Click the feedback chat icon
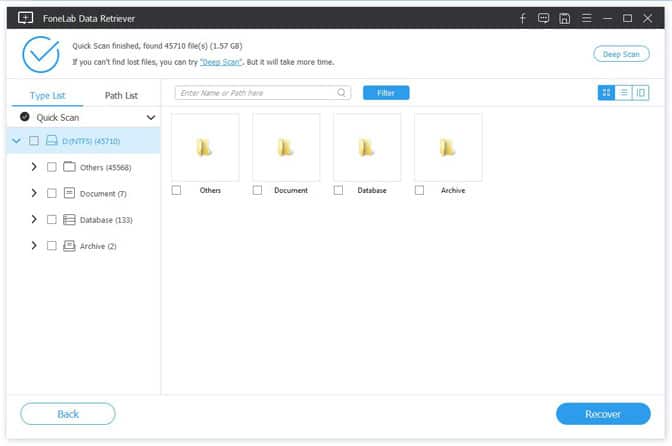672x446 pixels. pyautogui.click(x=543, y=18)
